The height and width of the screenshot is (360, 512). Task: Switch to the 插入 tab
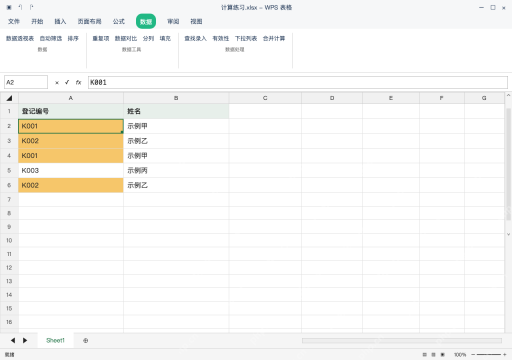60,21
